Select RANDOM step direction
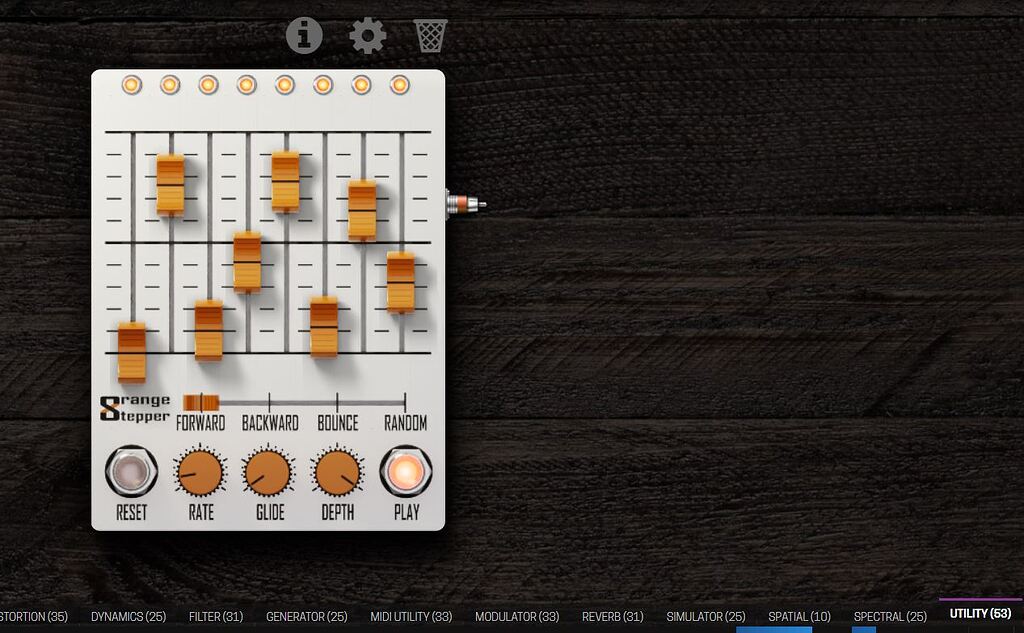Screen dimensions: 1024x633 406,401
